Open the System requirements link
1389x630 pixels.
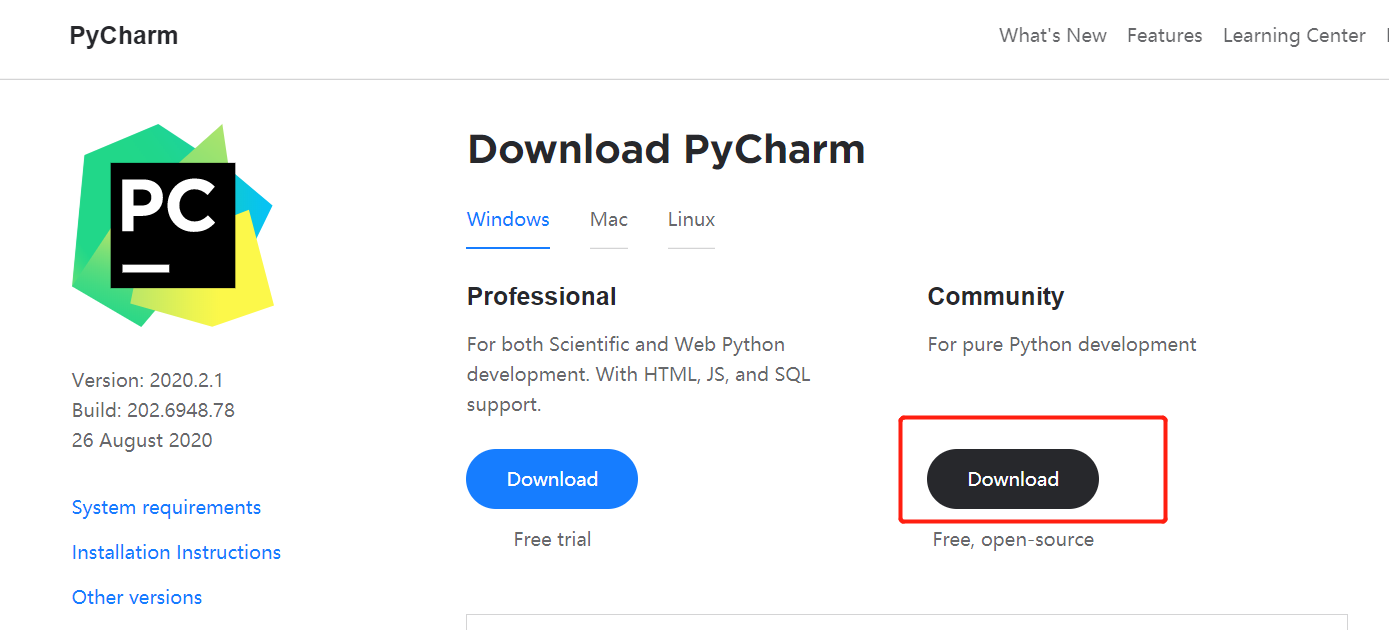[x=166, y=507]
